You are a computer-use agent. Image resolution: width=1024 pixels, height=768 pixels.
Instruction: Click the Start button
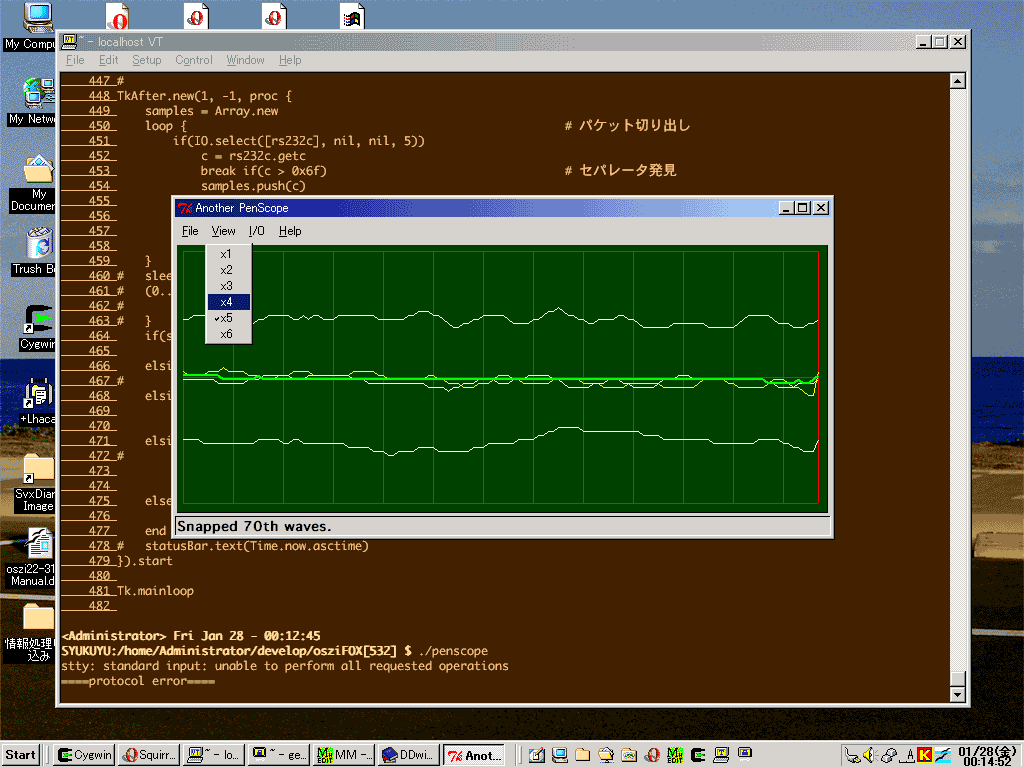(22, 755)
